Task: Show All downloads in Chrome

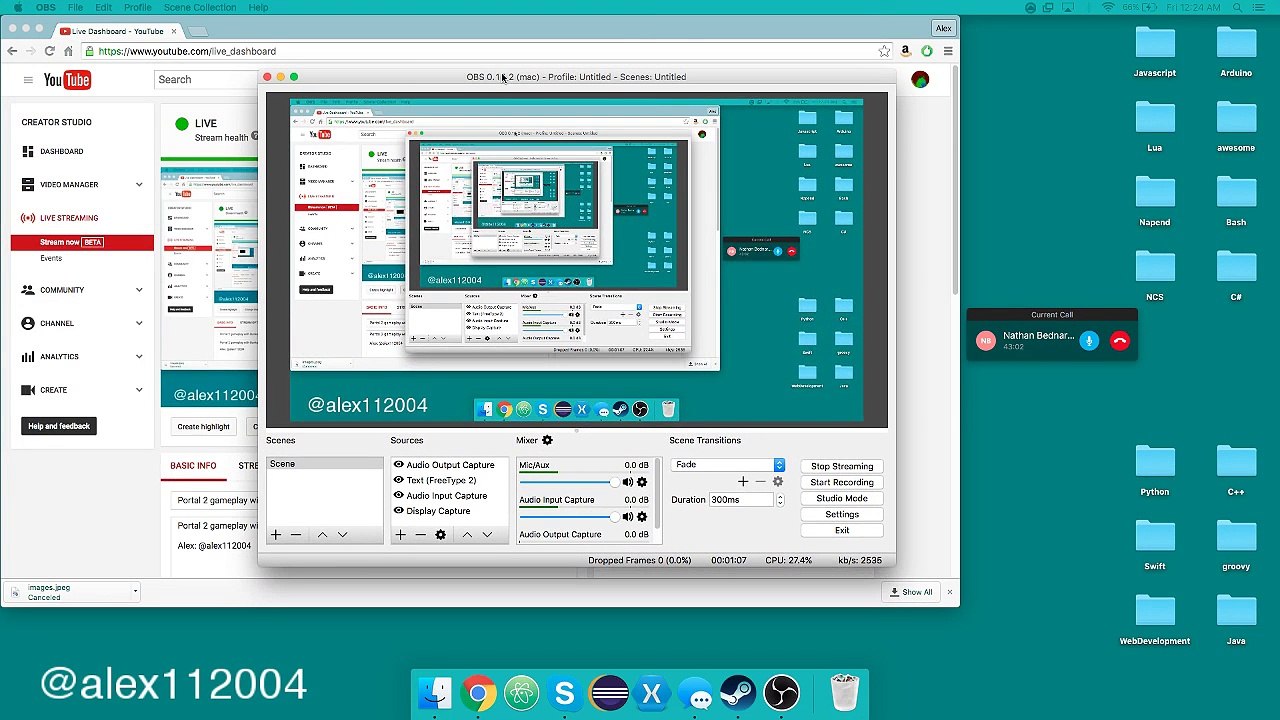Action: (912, 592)
